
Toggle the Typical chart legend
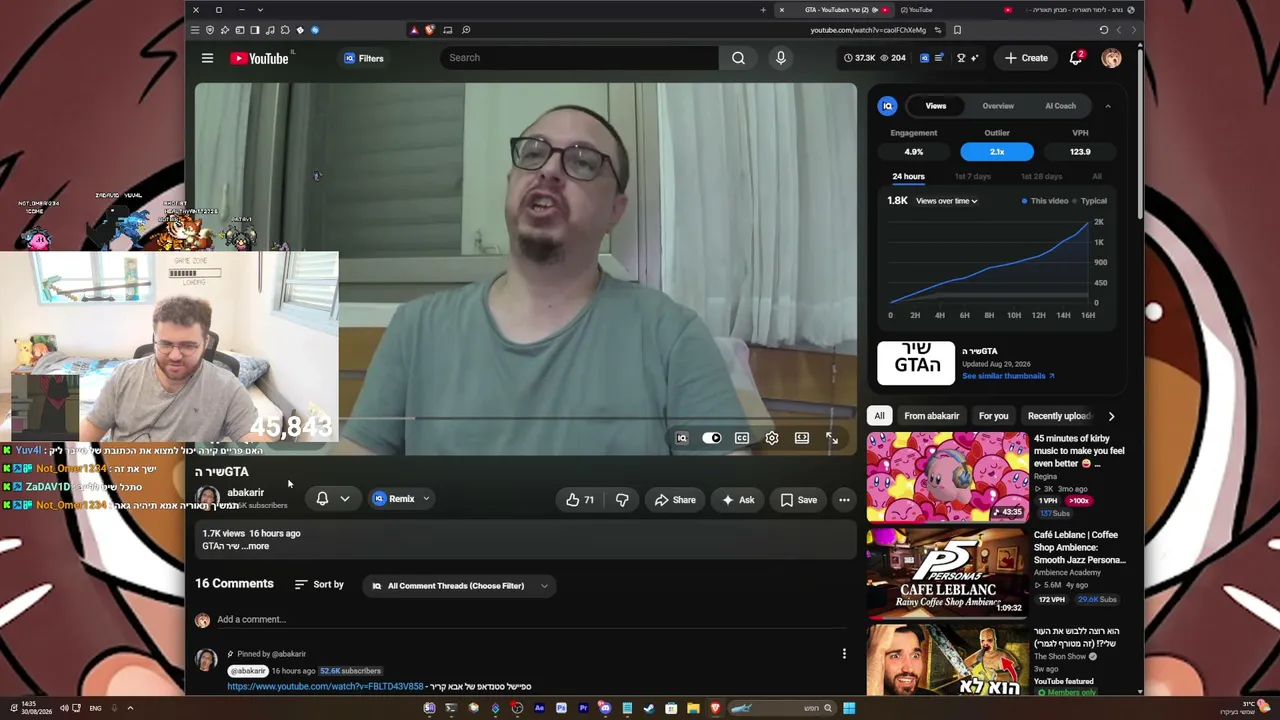[x=1090, y=201]
